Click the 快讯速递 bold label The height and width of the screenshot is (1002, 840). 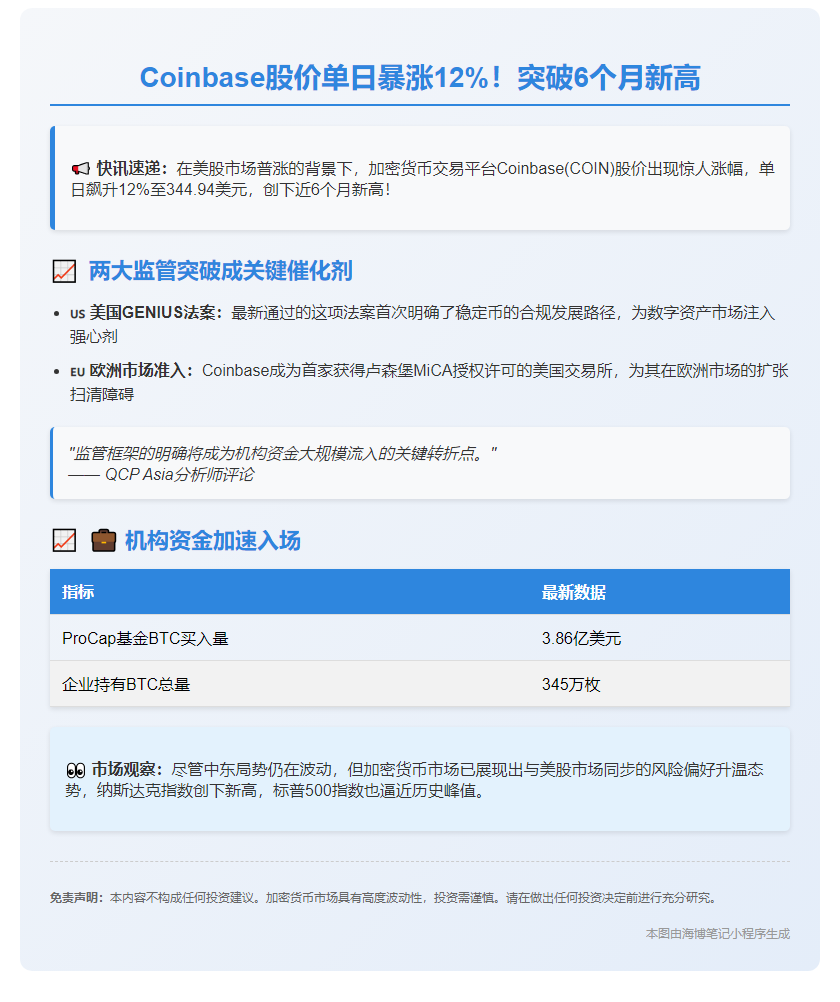(x=132, y=169)
